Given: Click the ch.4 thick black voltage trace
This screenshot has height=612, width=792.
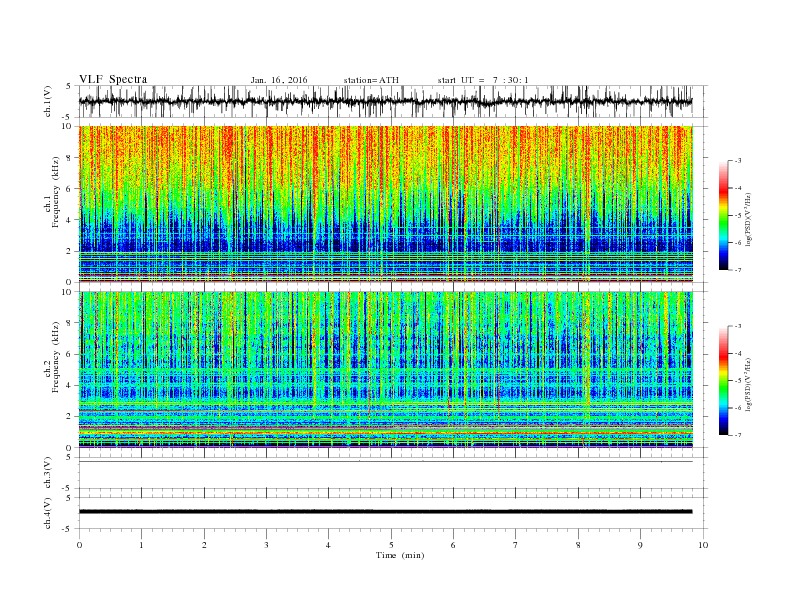Looking at the screenshot, I should [385, 512].
